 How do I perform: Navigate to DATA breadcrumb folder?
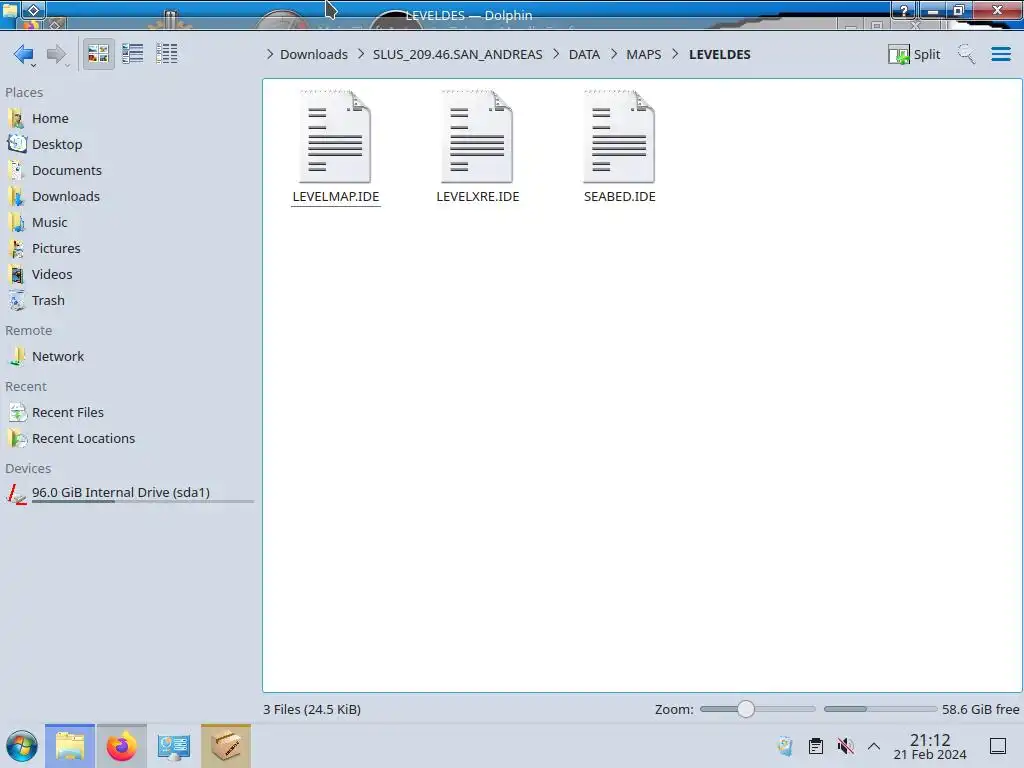[584, 54]
